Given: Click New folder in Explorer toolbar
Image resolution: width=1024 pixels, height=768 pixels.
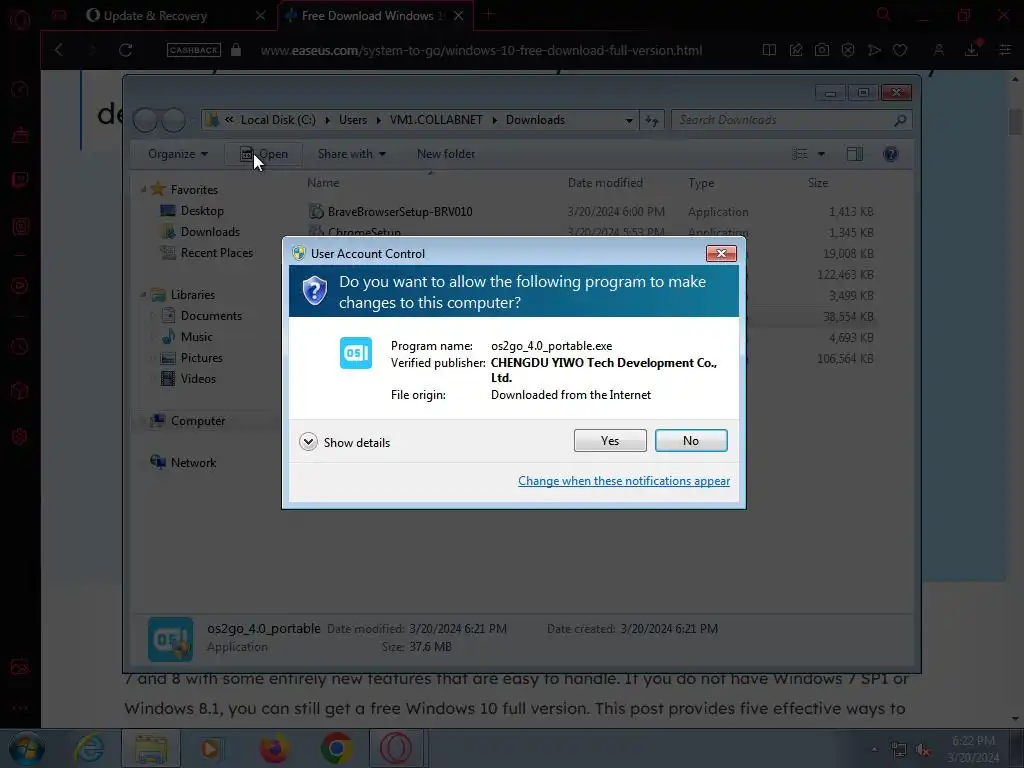Looking at the screenshot, I should point(446,154).
